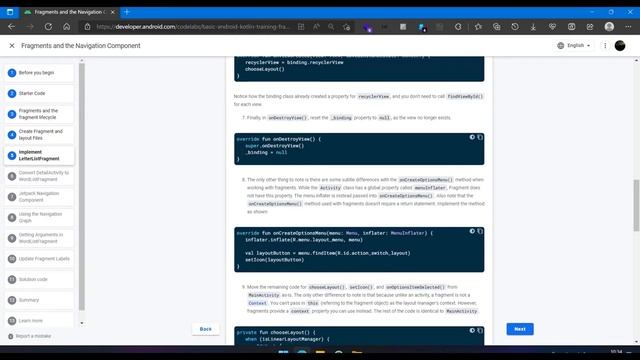Open step 10 Update Fragment Labels

pos(39,259)
